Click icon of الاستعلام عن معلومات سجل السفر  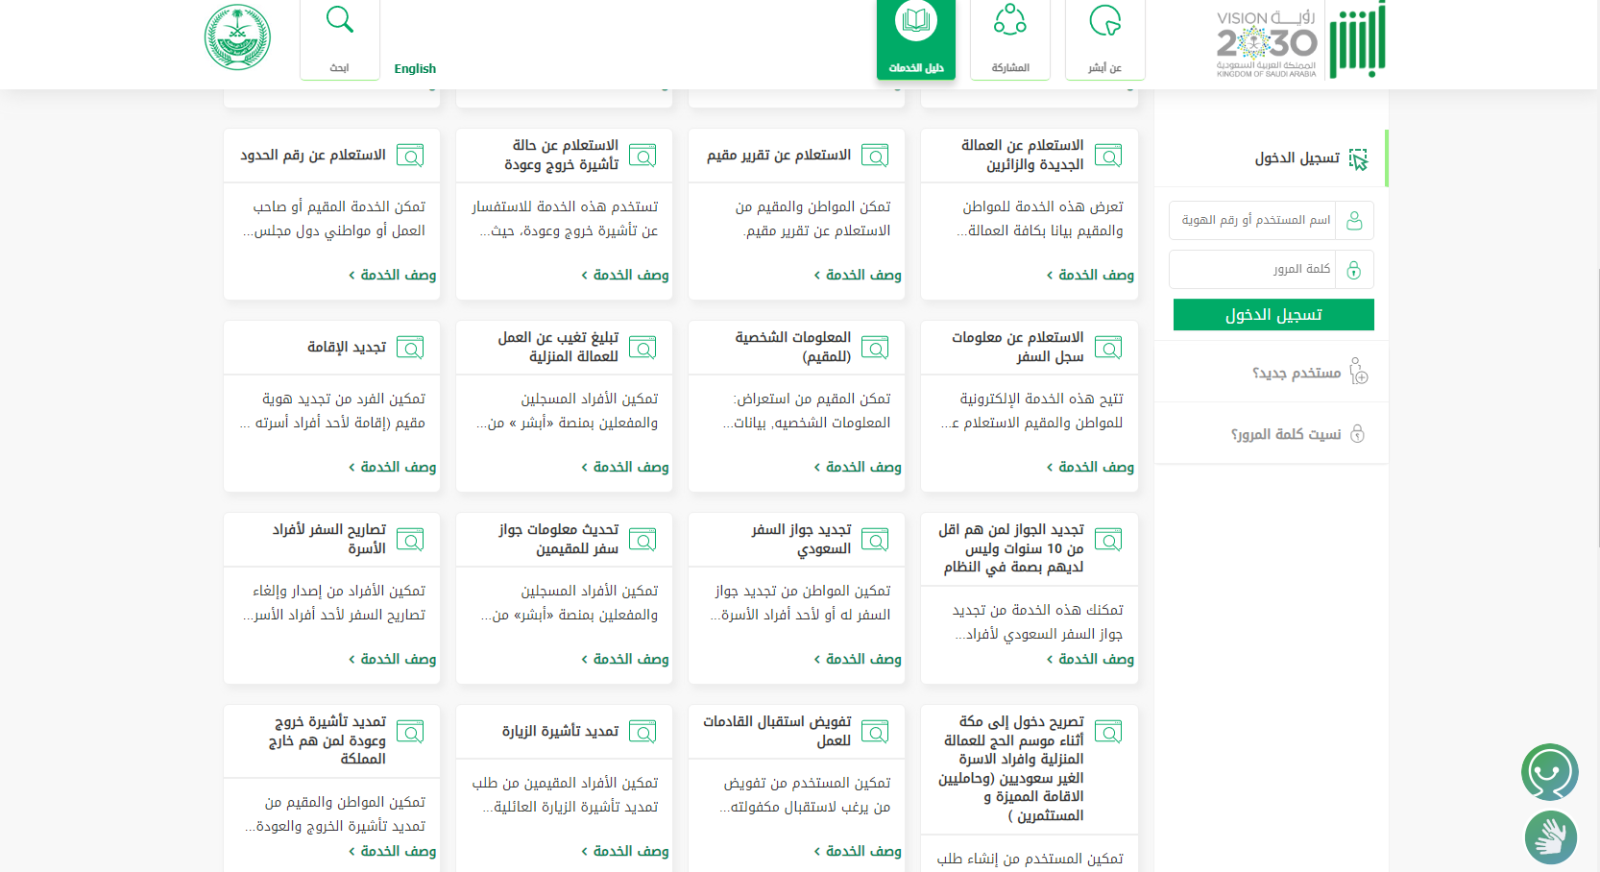(1108, 347)
